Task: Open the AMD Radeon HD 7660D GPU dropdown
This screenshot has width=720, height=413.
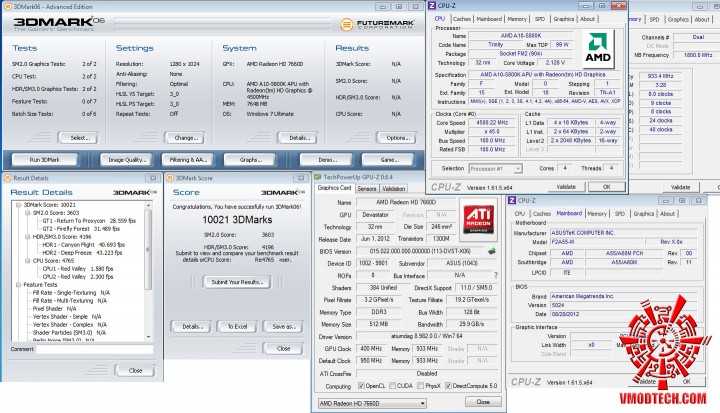Action: [x=372, y=403]
